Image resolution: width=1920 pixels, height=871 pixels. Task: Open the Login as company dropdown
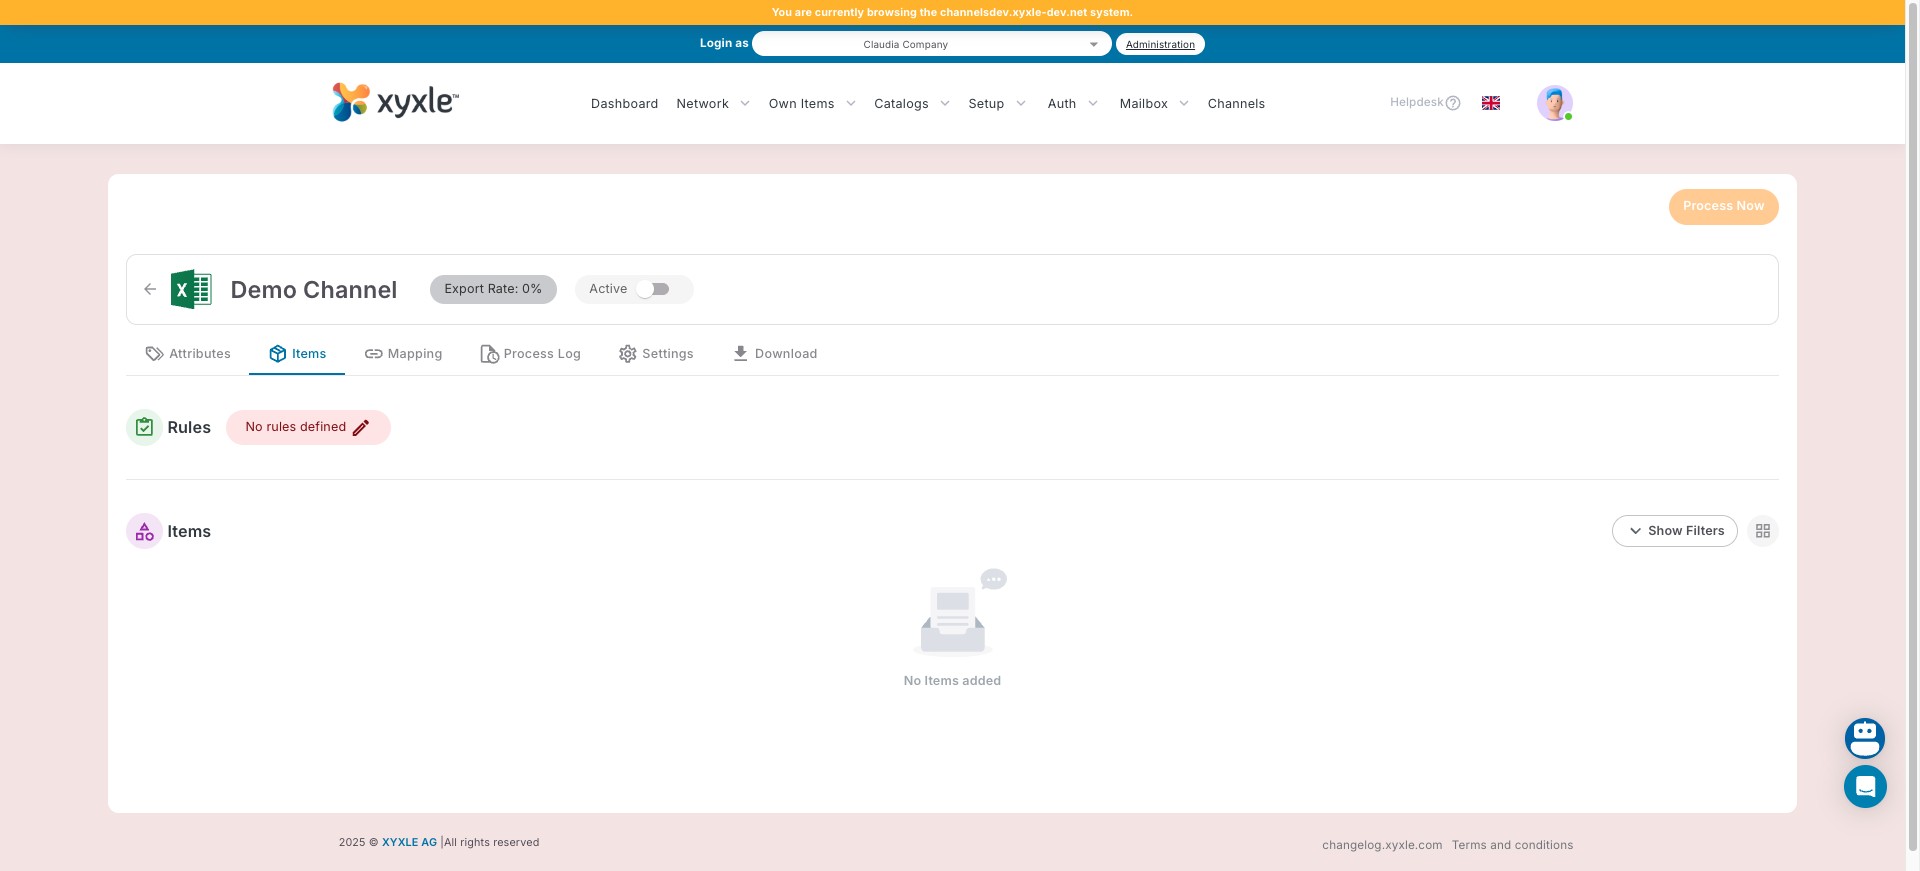[930, 44]
